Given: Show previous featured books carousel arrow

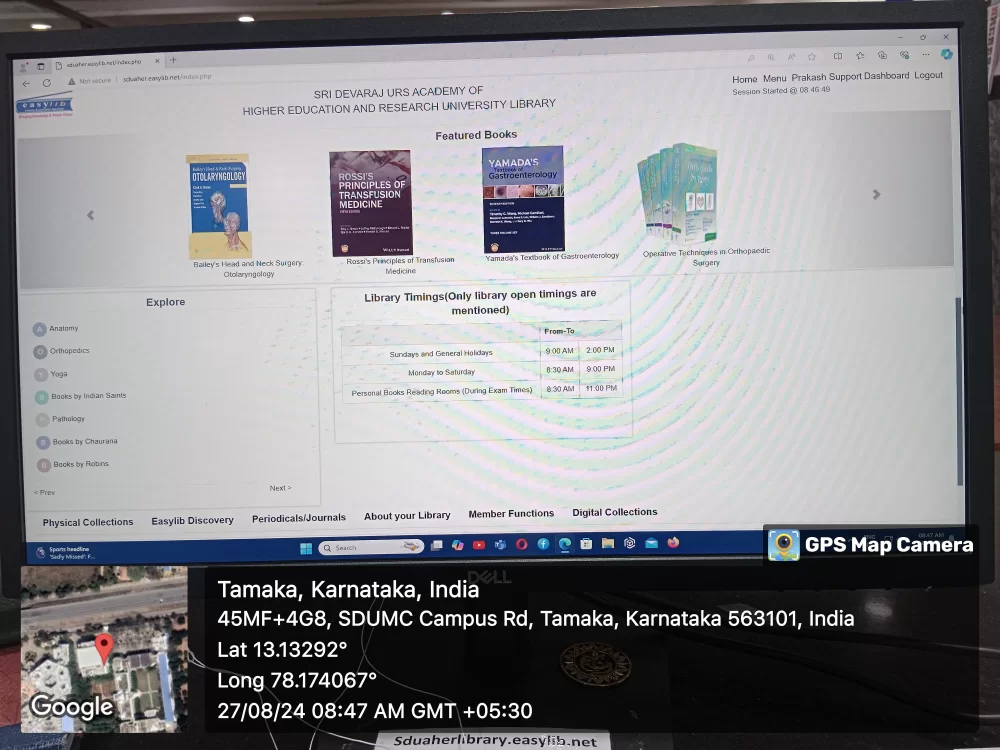Looking at the screenshot, I should pos(91,215).
